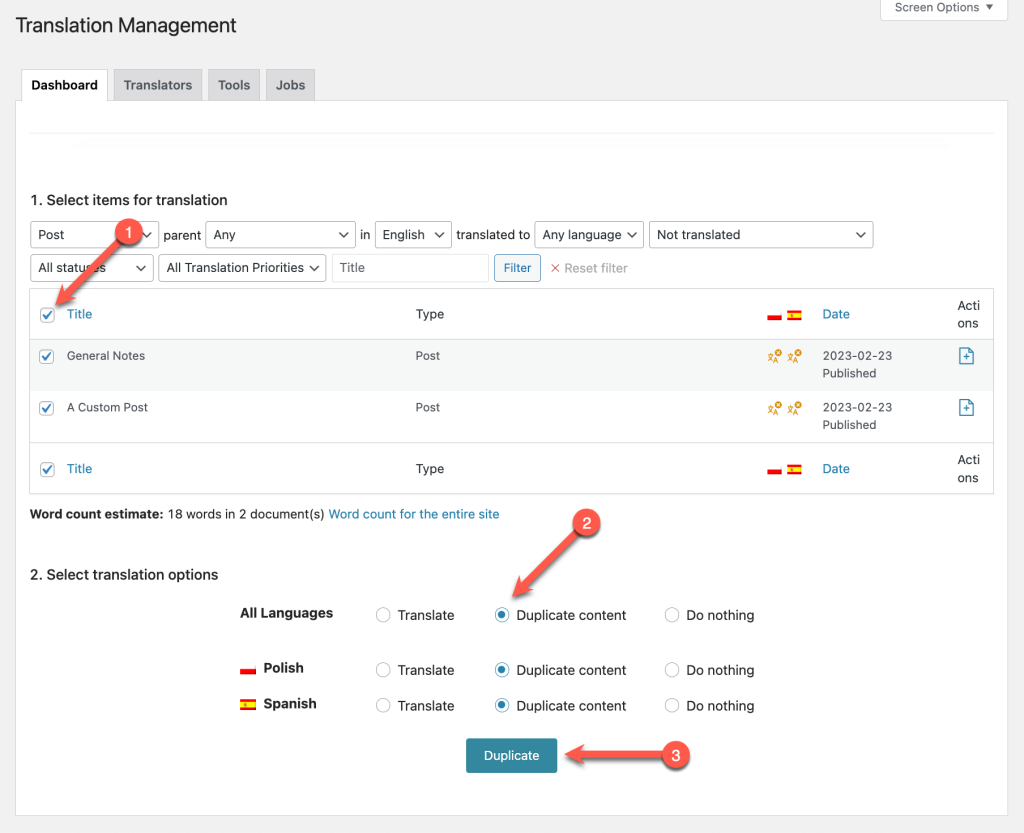Viewport: 1024px width, 833px height.
Task: Open the Jobs tab
Action: [x=290, y=85]
